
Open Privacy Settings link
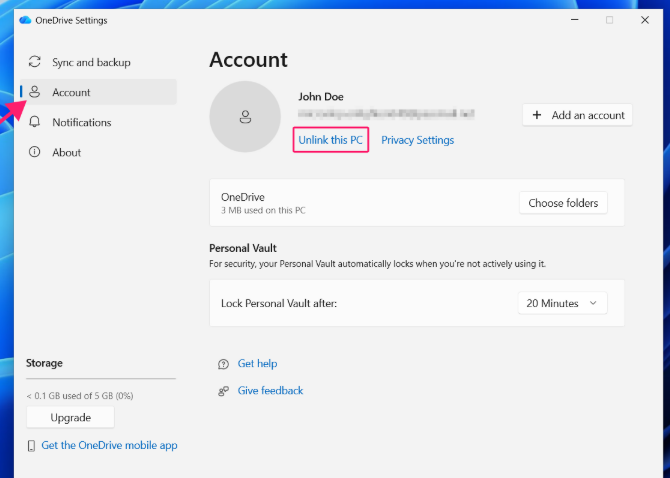(x=417, y=140)
